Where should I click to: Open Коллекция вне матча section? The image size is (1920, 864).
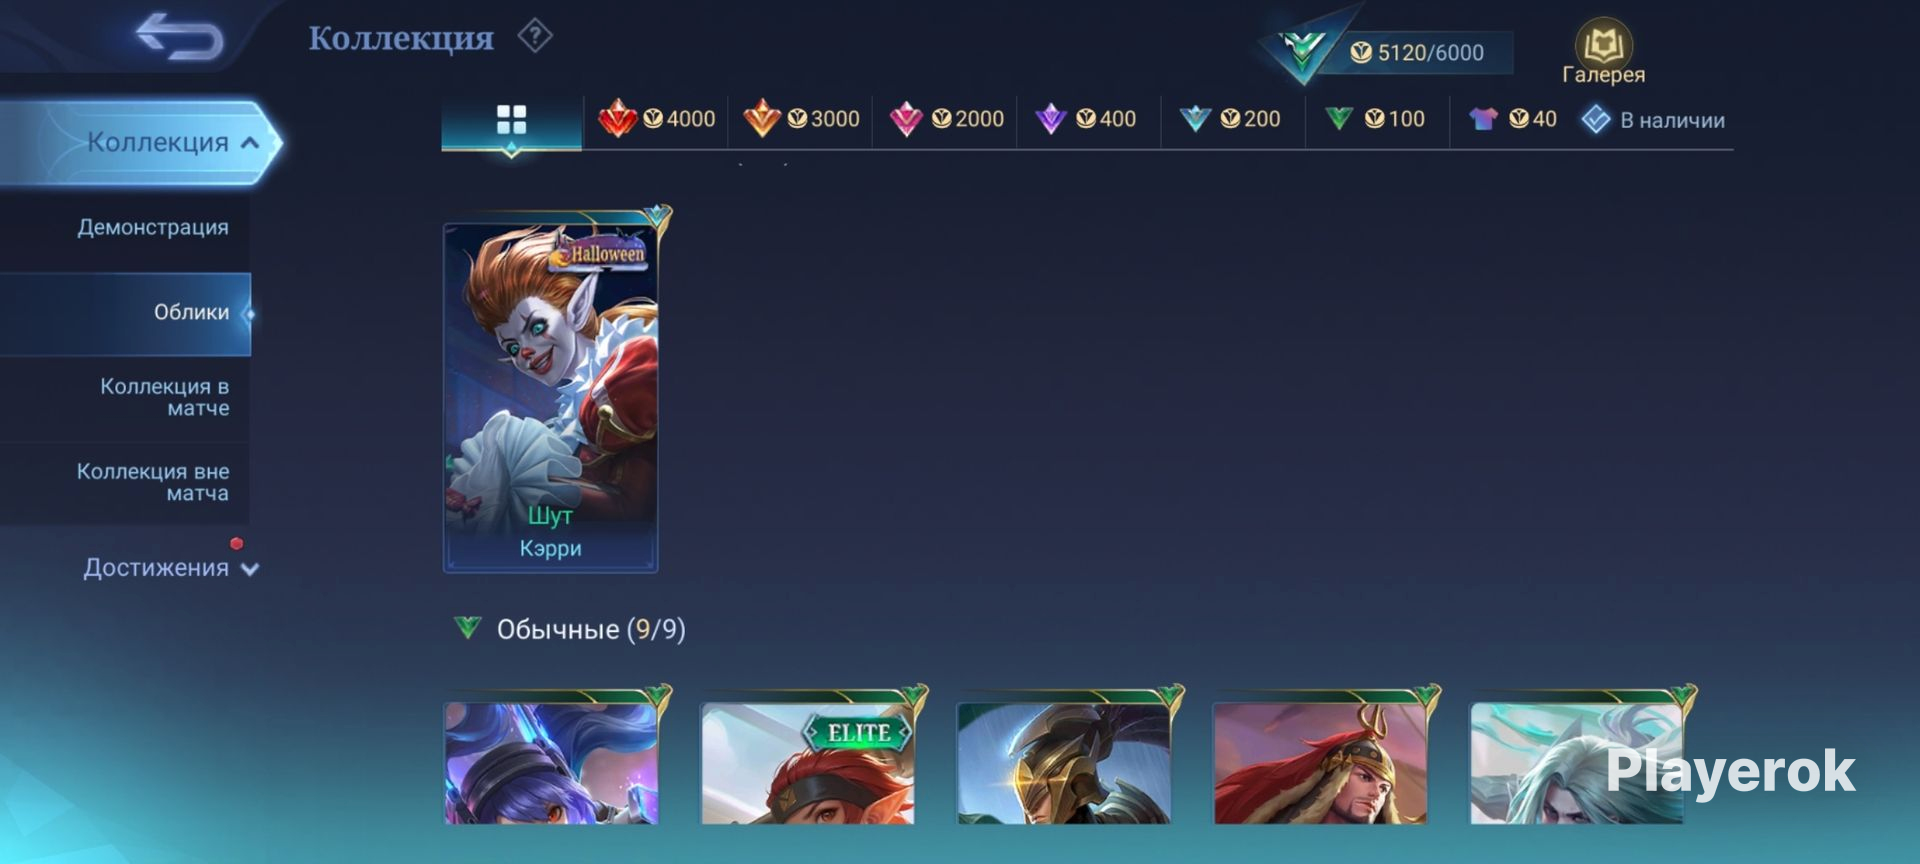[125, 482]
